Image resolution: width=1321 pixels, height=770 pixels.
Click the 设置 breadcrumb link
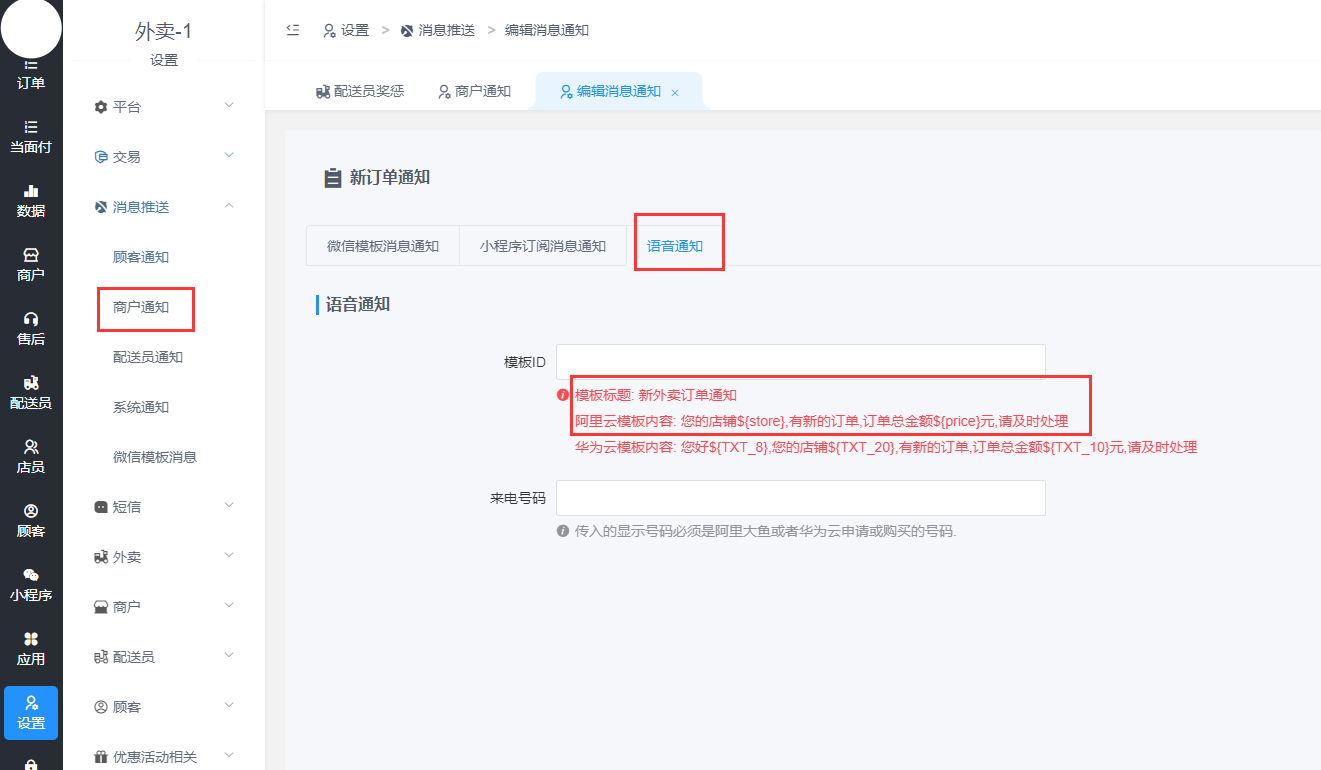click(x=346, y=30)
